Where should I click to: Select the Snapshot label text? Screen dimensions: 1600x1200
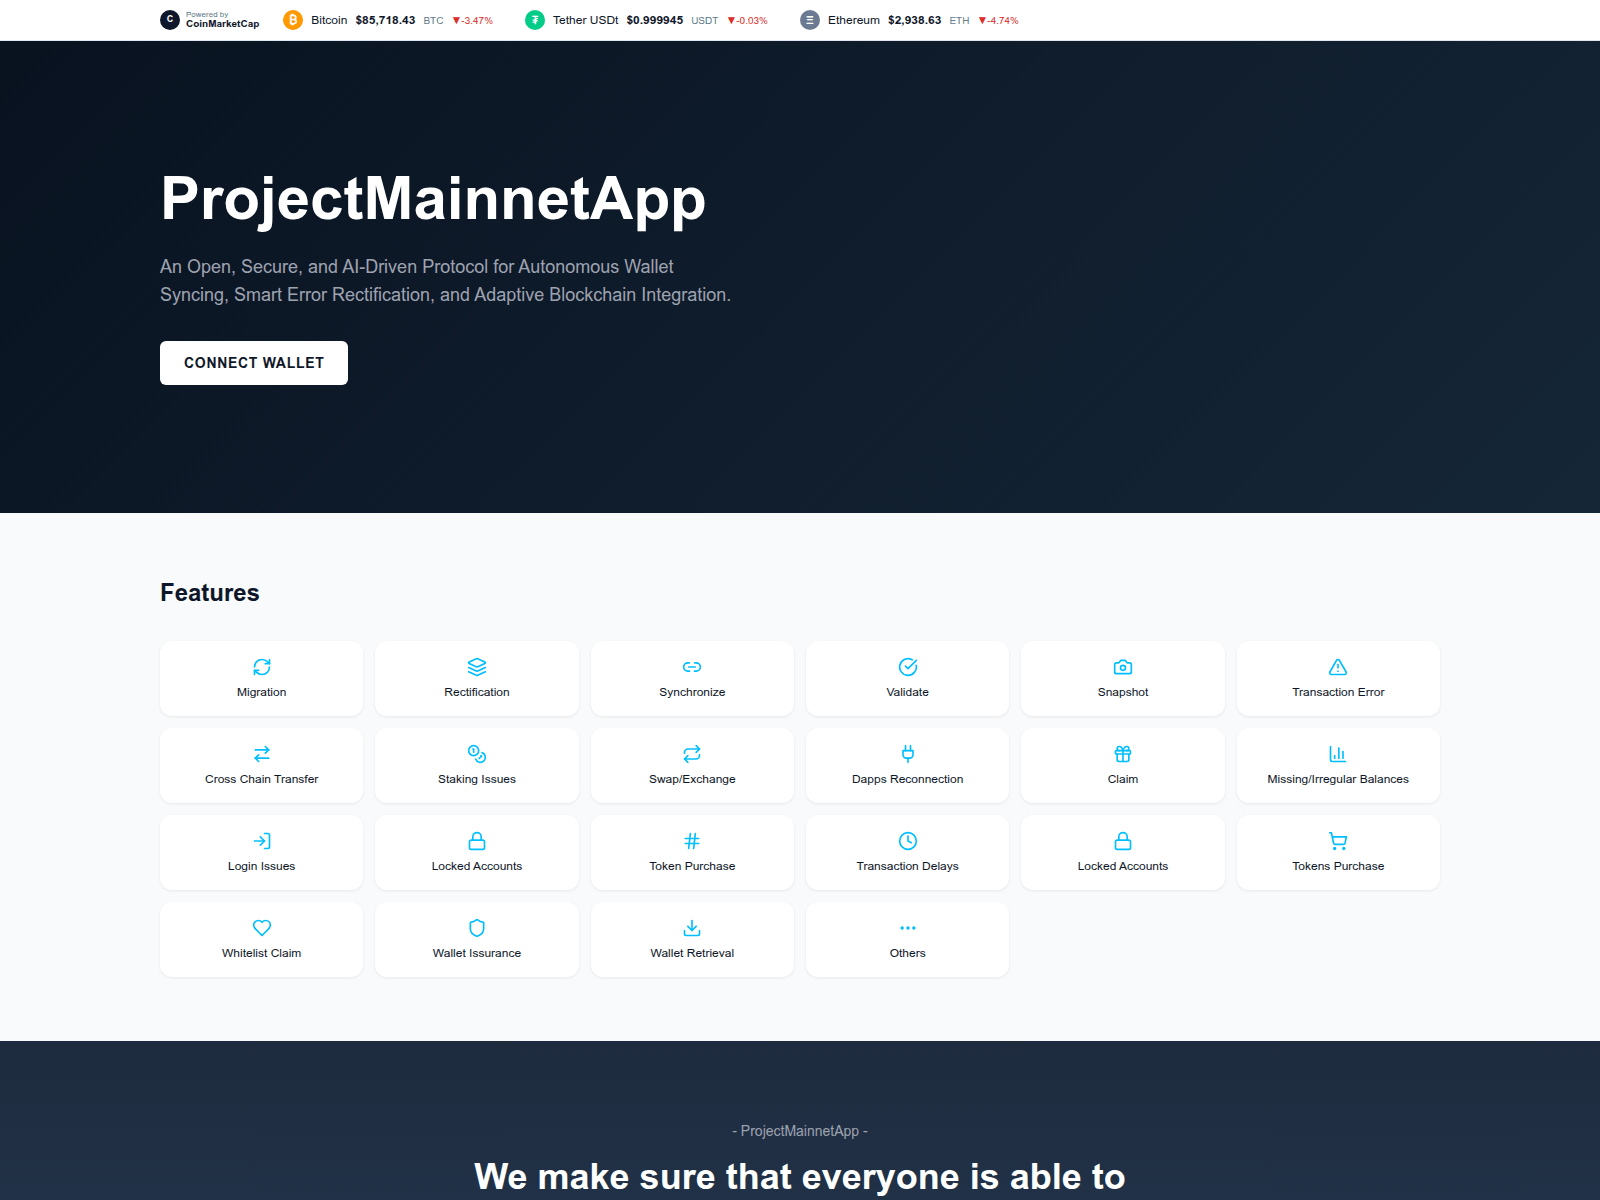coord(1123,692)
